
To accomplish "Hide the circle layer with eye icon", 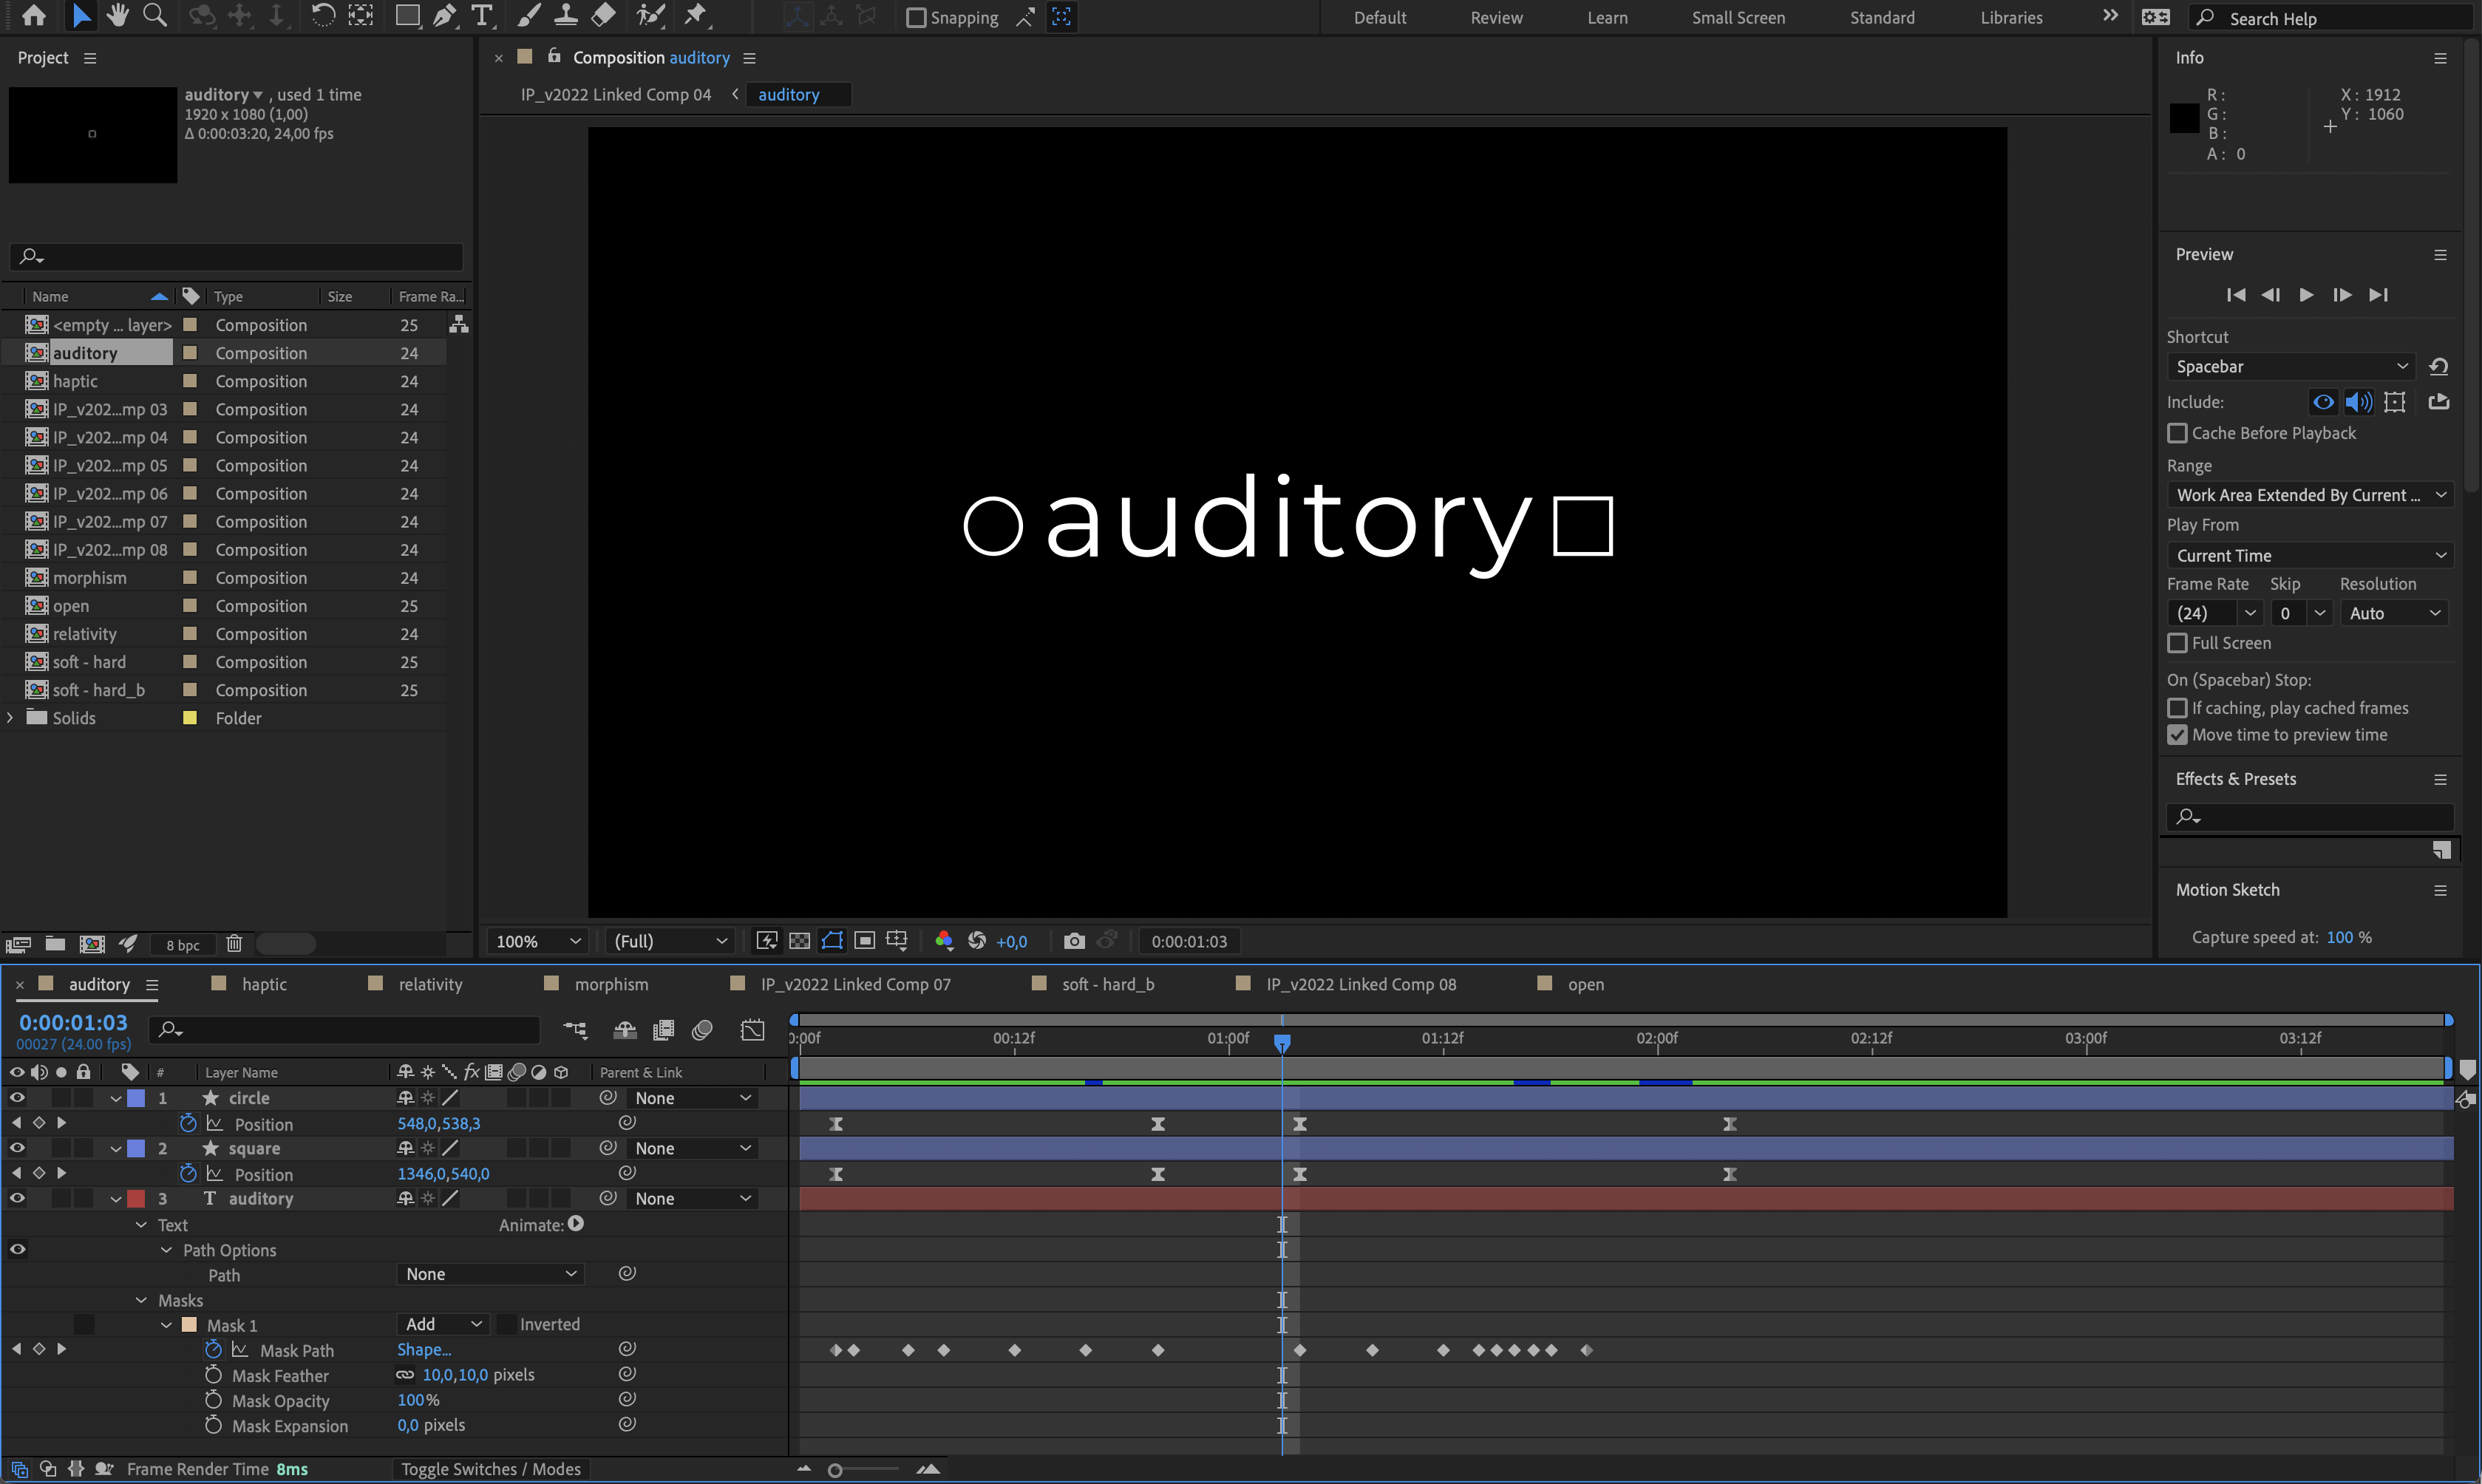I will click(x=17, y=1097).
